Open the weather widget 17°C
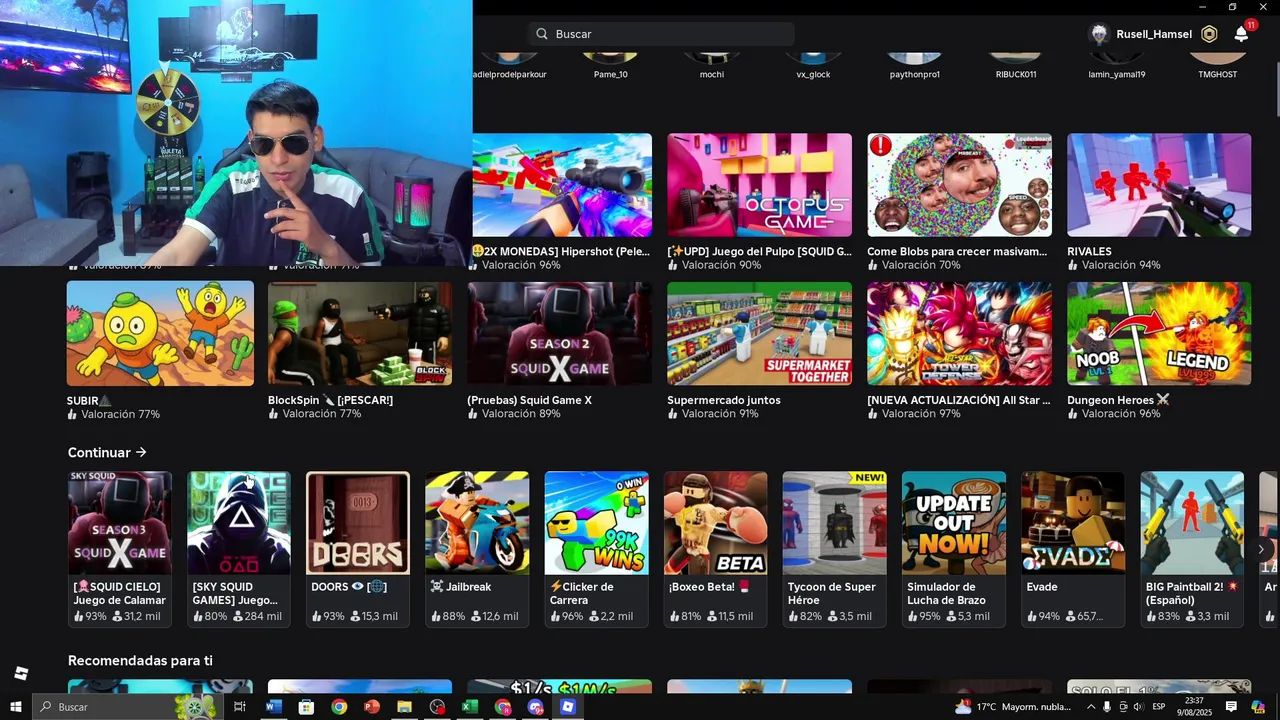 [x=1013, y=707]
